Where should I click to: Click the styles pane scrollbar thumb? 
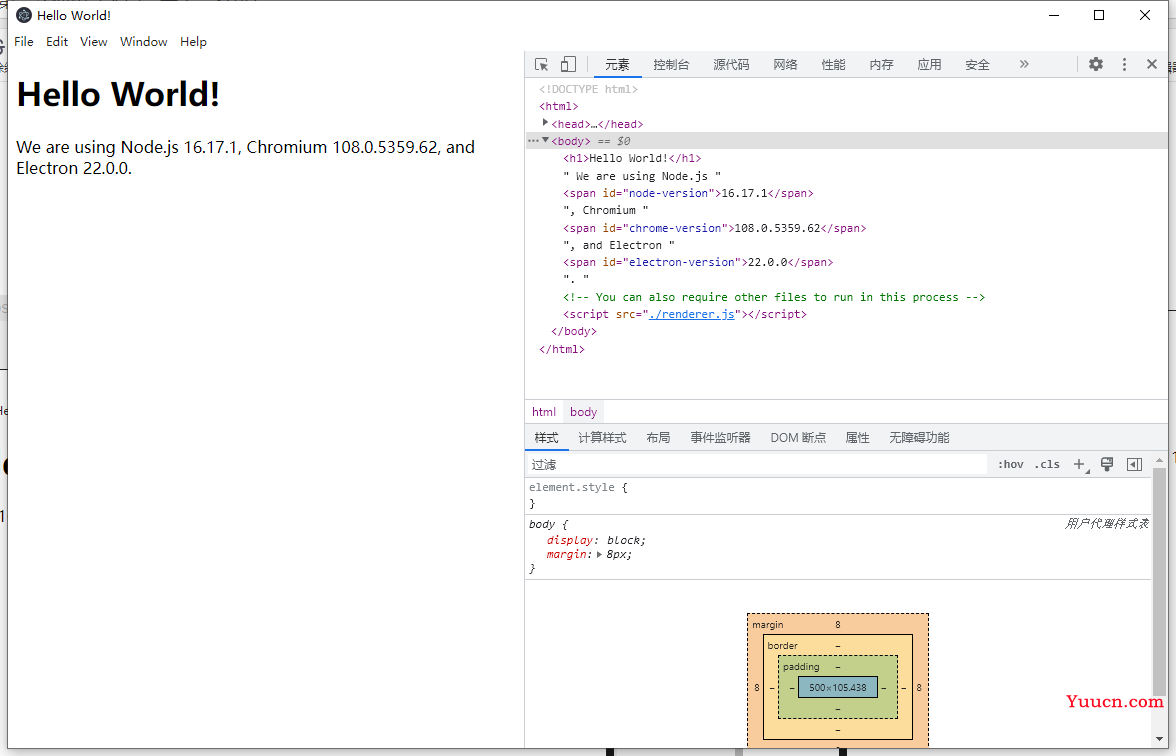[x=1160, y=581]
